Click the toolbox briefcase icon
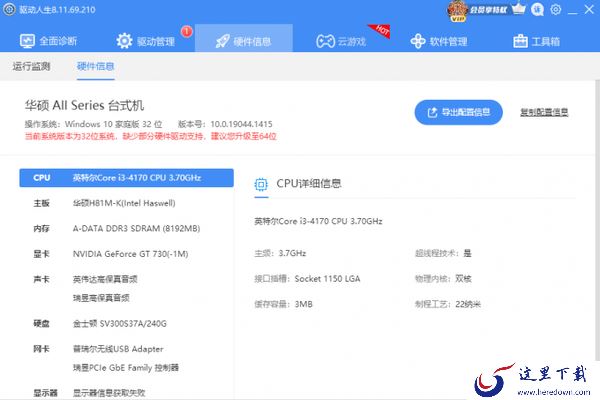This screenshot has width=600, height=400. coord(520,41)
